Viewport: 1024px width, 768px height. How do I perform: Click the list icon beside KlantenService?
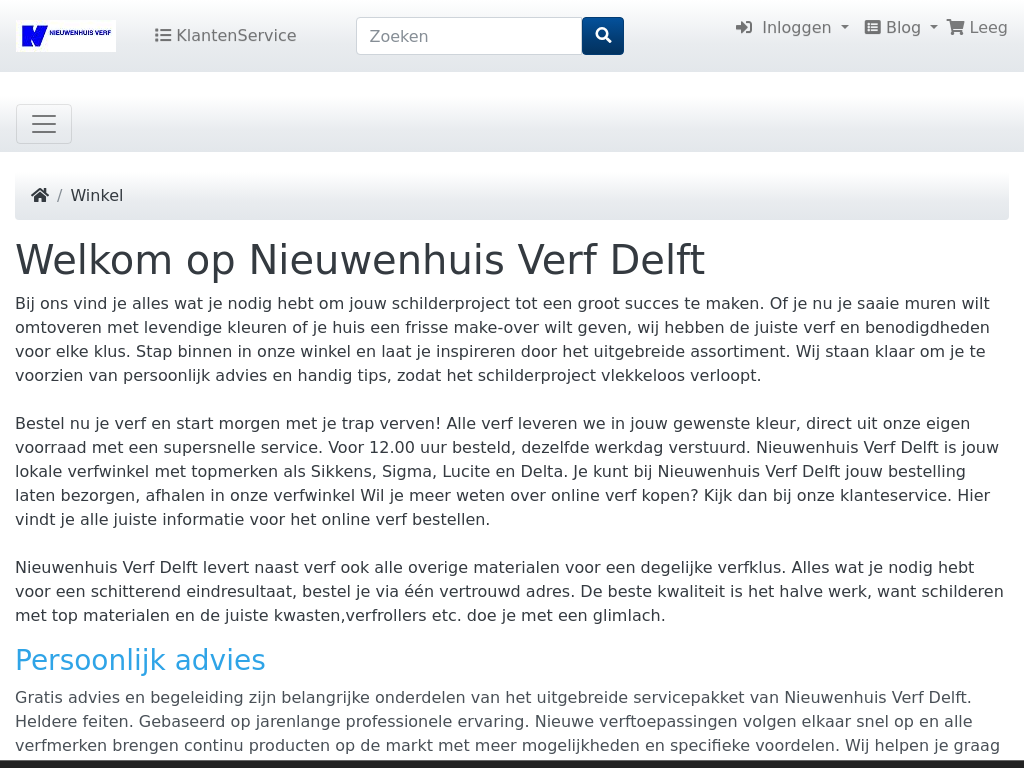click(x=163, y=36)
